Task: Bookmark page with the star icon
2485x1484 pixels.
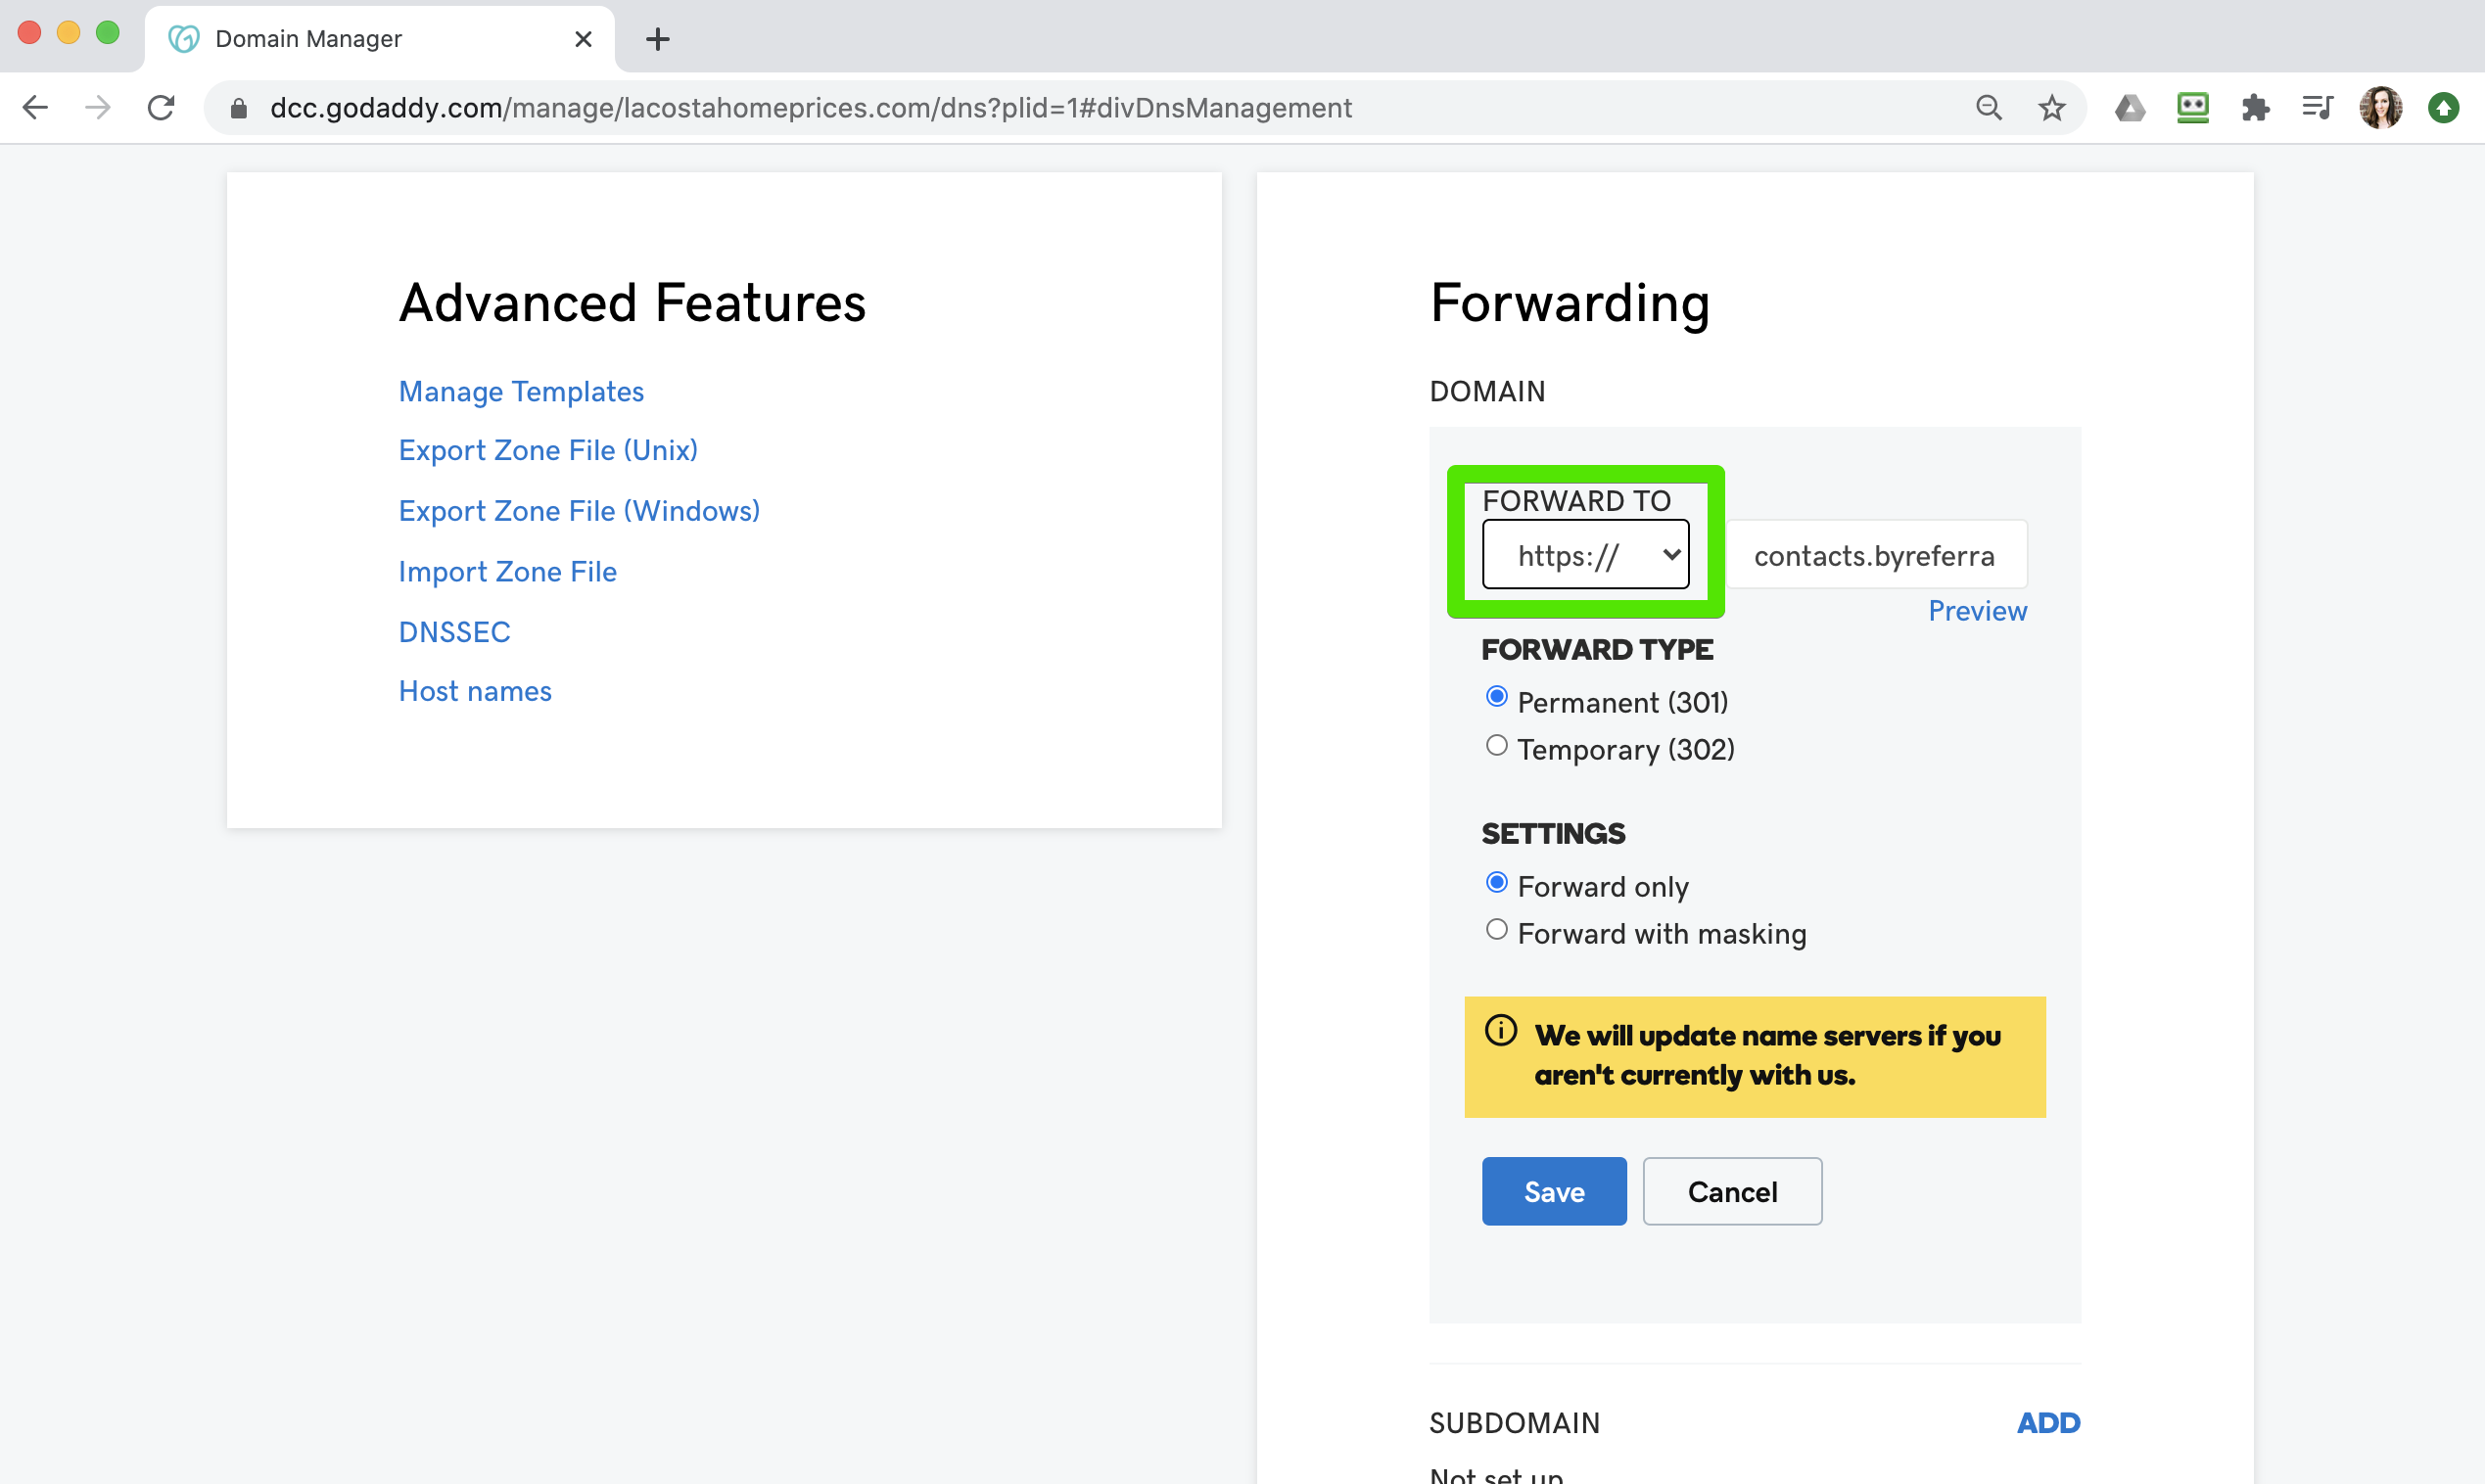Action: click(2051, 107)
